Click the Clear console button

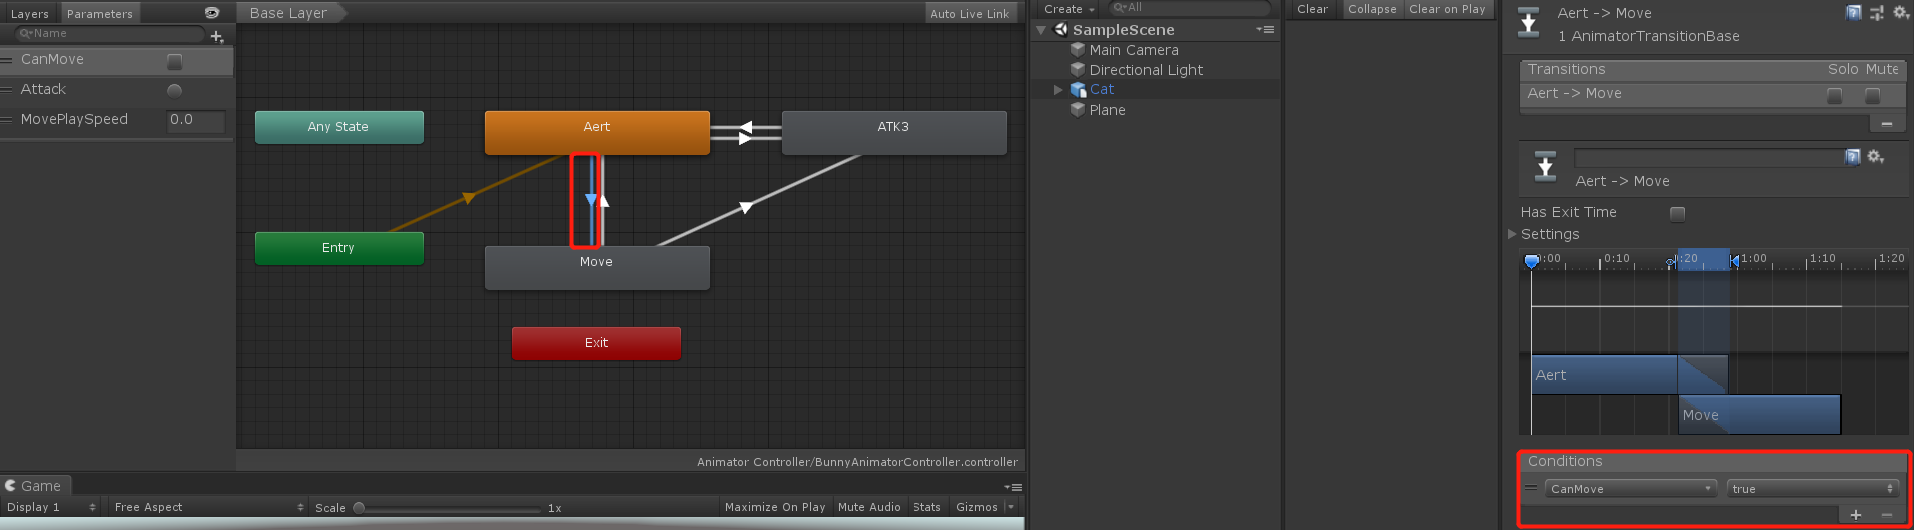(x=1313, y=9)
